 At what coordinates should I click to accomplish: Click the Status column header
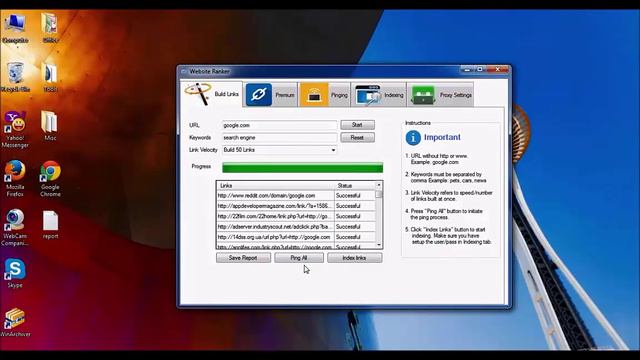[355, 185]
